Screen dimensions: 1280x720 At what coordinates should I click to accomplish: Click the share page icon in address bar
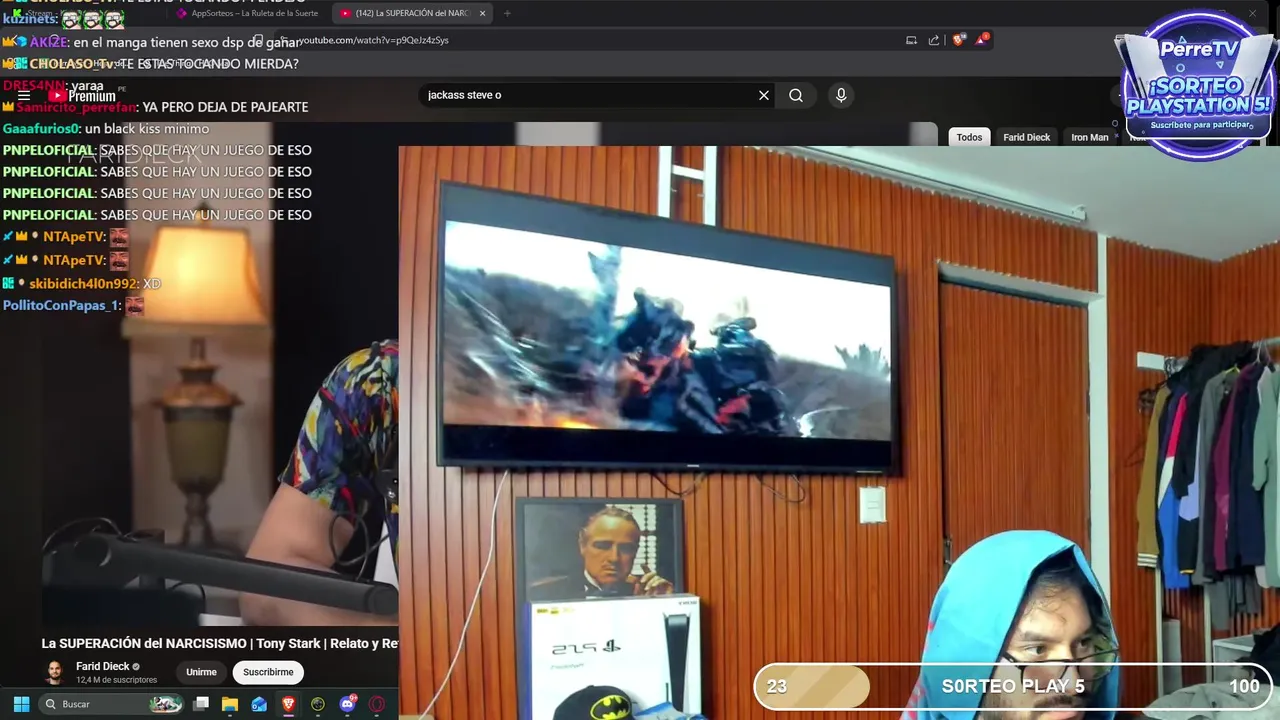click(x=934, y=40)
